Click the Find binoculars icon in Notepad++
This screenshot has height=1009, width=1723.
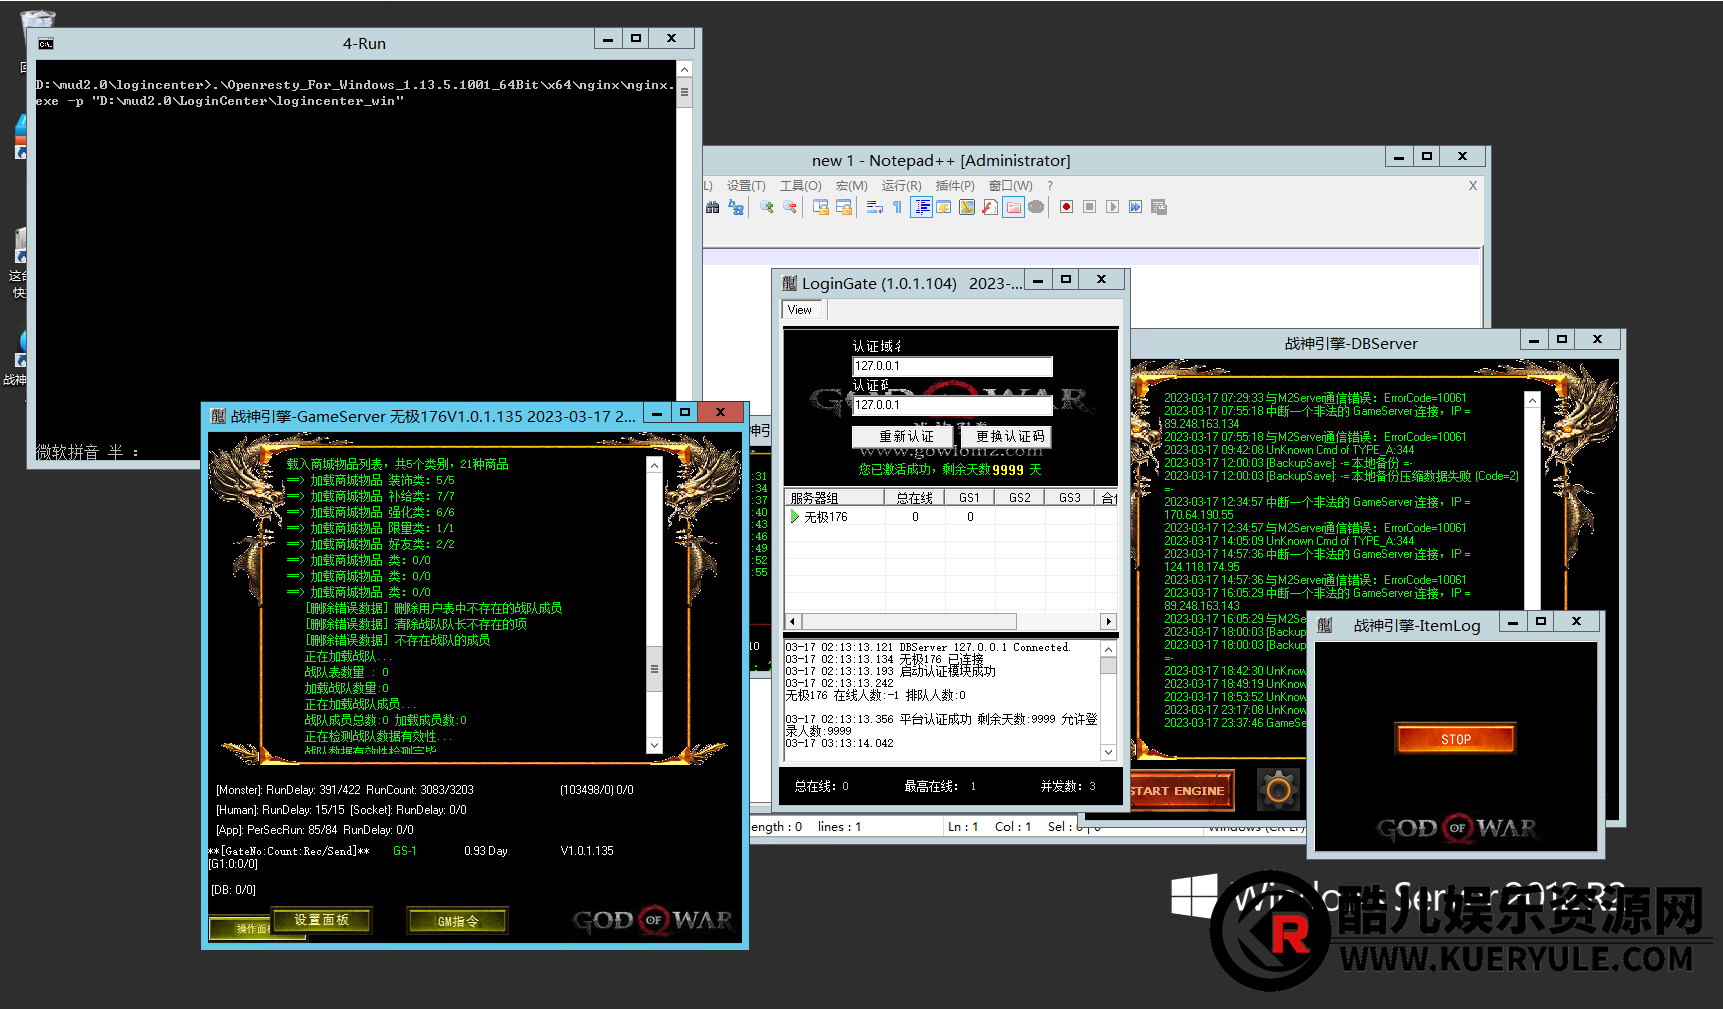click(x=712, y=207)
